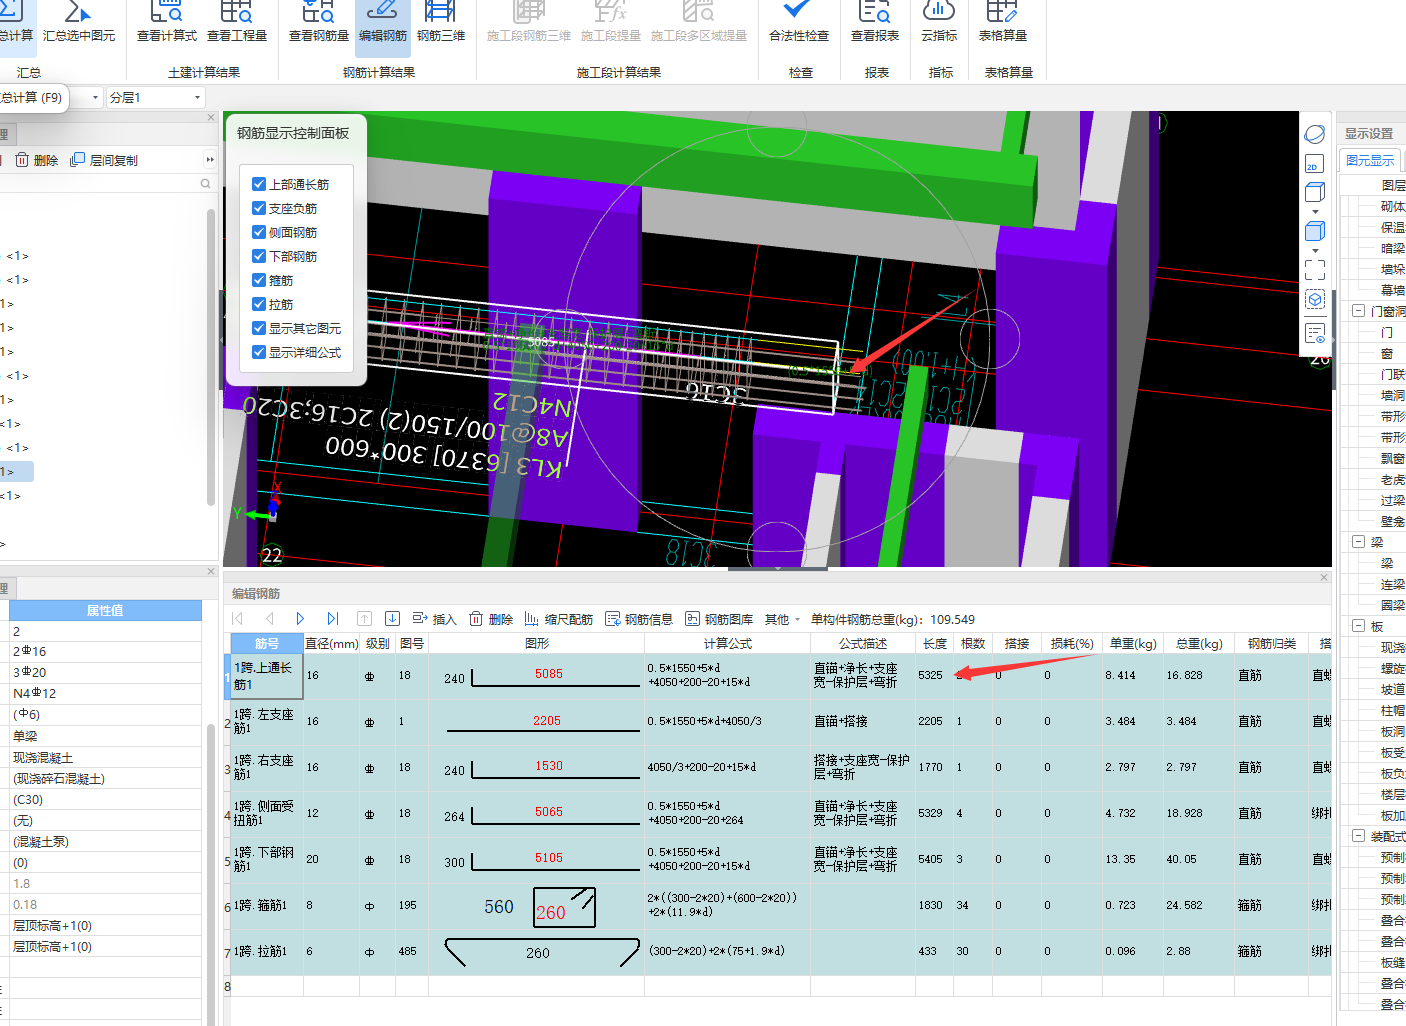Click the search icon in component list
The image size is (1406, 1026).
[x=205, y=184]
